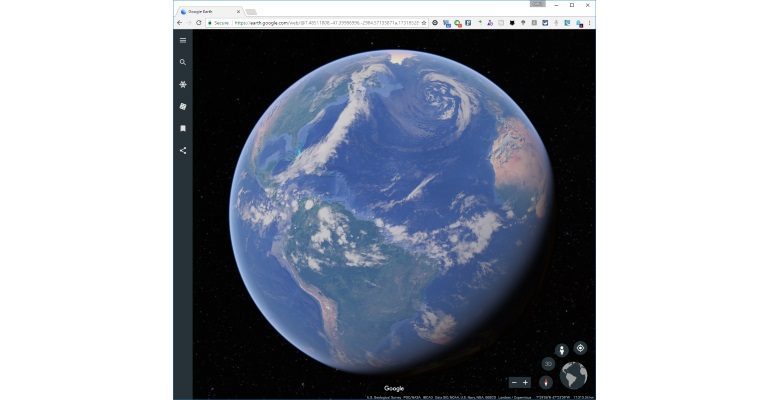Select the Google Earth browser tab
Viewport: 770px width, 400px height.
point(205,11)
